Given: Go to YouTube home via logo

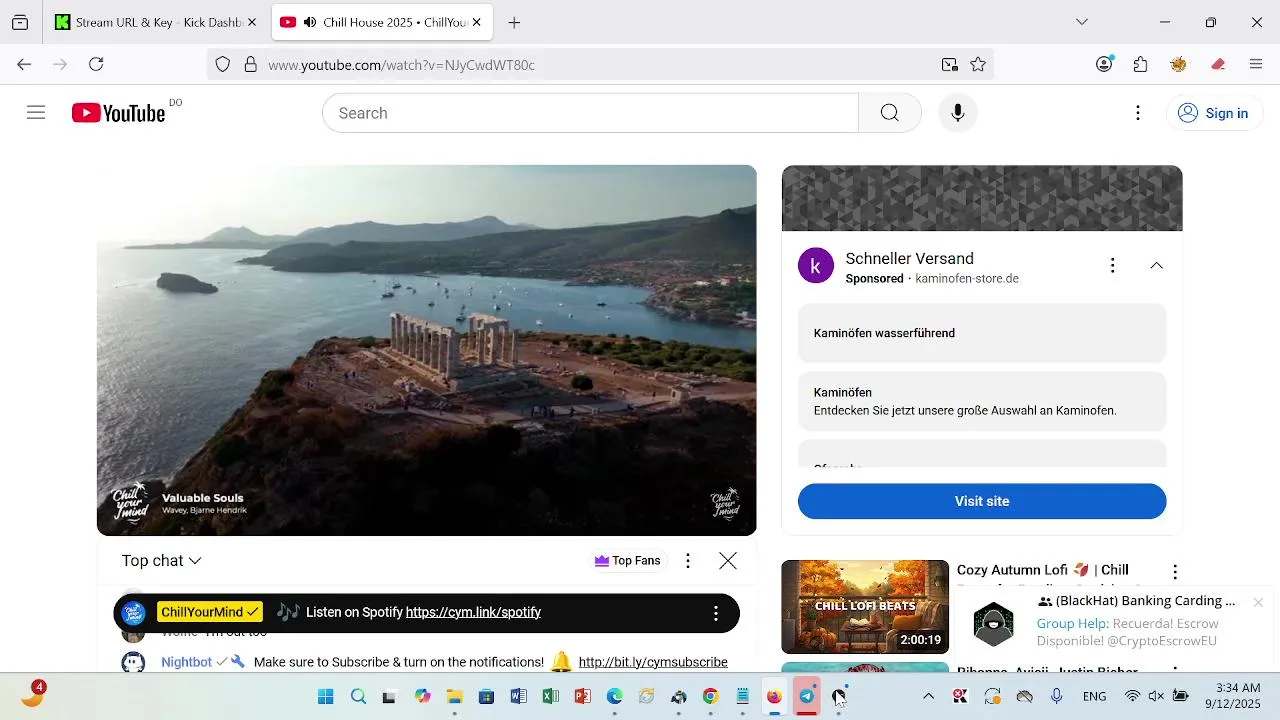Looking at the screenshot, I should [x=118, y=113].
